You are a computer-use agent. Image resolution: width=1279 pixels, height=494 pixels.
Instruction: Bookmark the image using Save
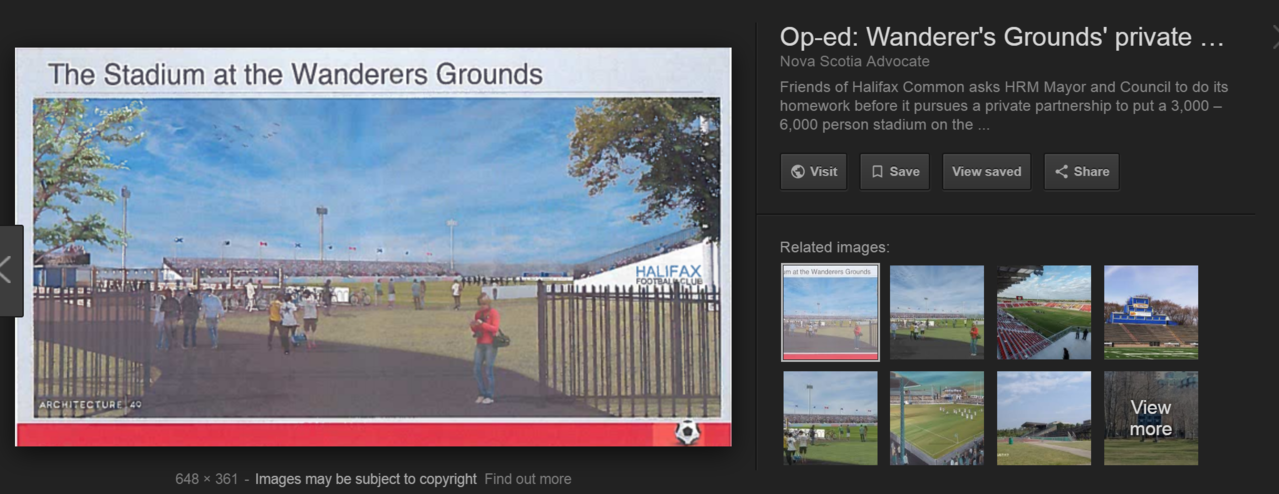click(895, 171)
